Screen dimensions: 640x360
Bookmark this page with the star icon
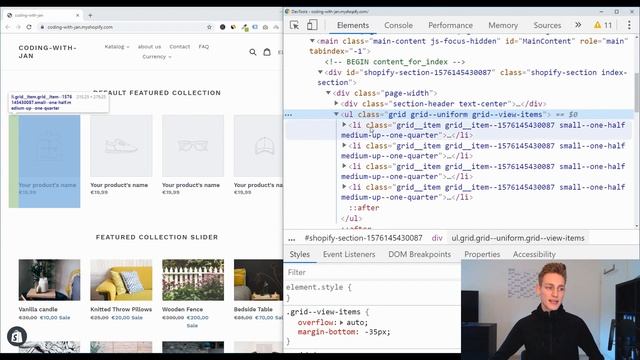click(x=209, y=27)
